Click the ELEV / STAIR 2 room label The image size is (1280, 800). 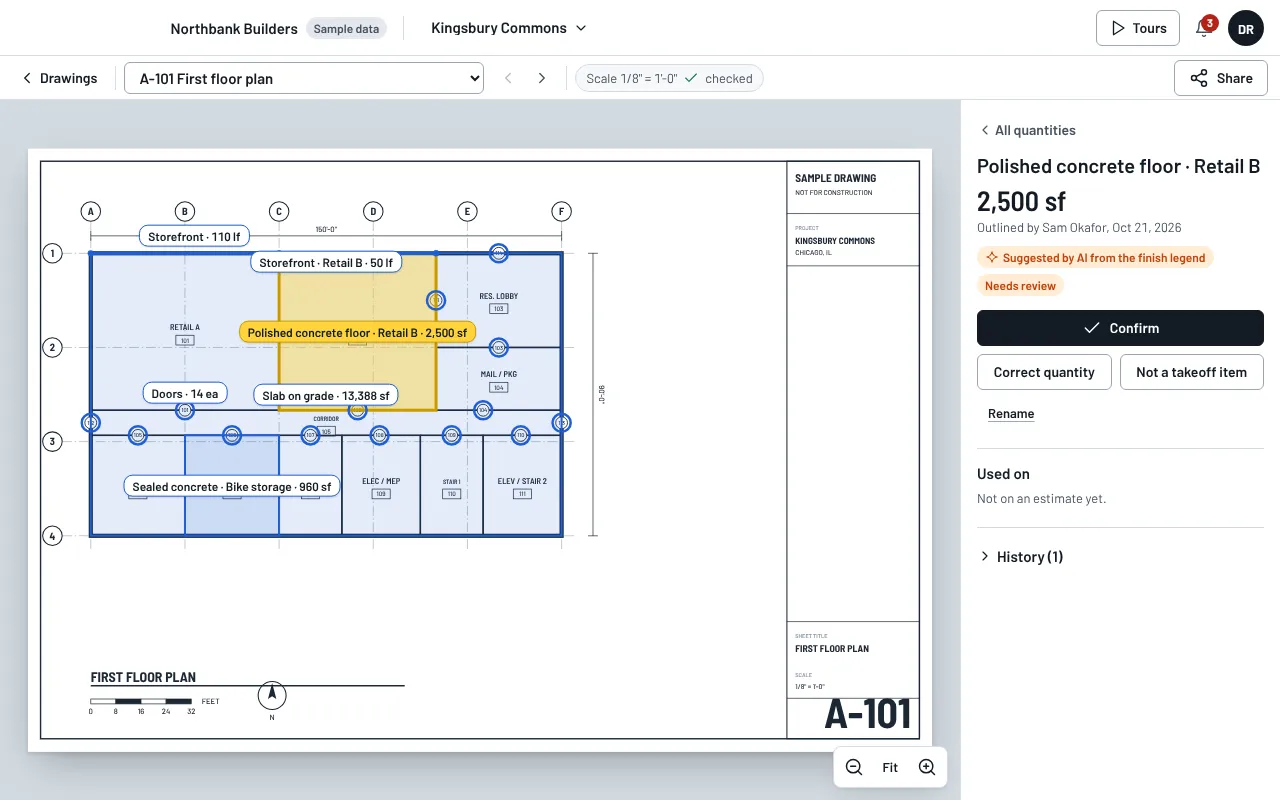(x=522, y=481)
